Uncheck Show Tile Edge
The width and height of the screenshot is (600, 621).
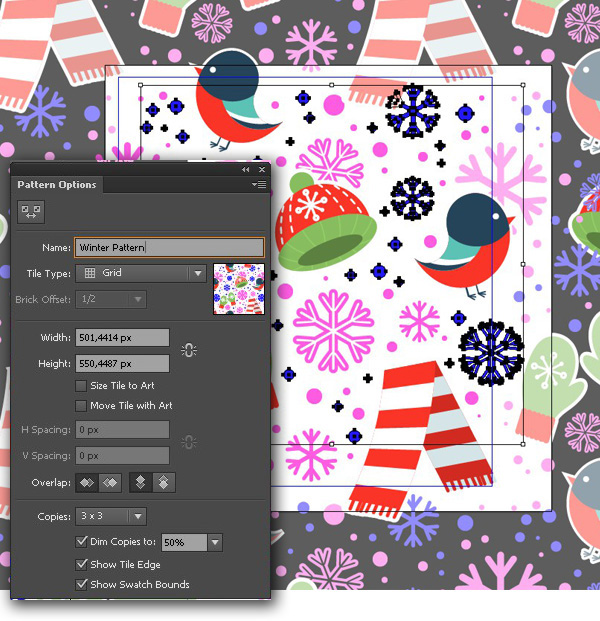click(x=82, y=565)
